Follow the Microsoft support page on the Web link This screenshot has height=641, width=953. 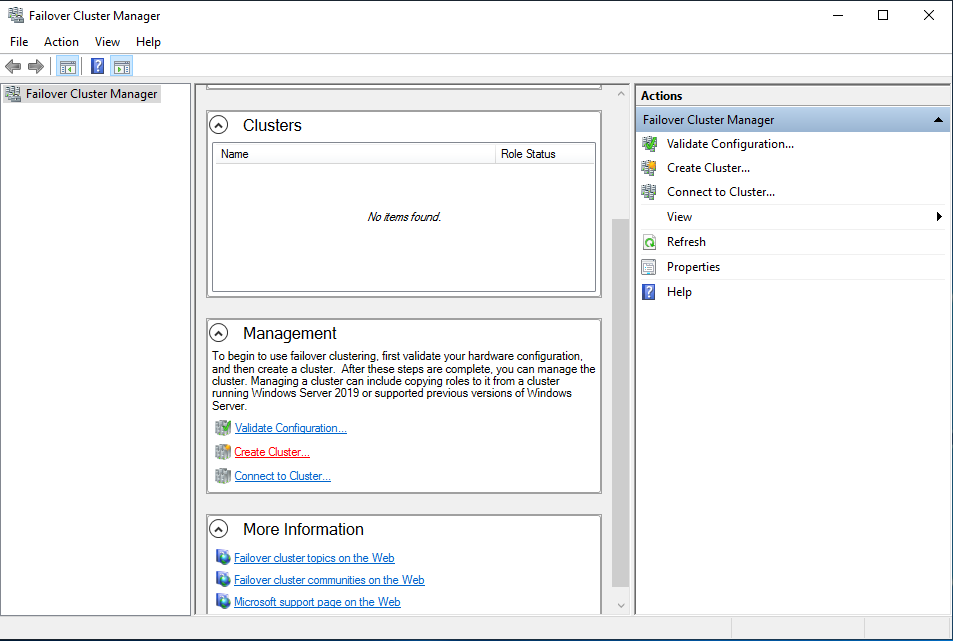(x=318, y=602)
